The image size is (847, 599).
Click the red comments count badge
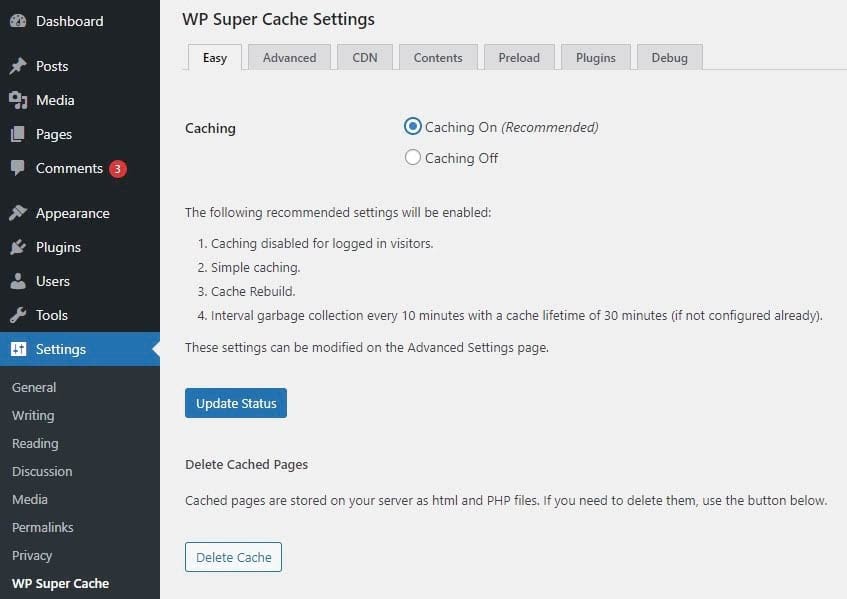click(118, 168)
